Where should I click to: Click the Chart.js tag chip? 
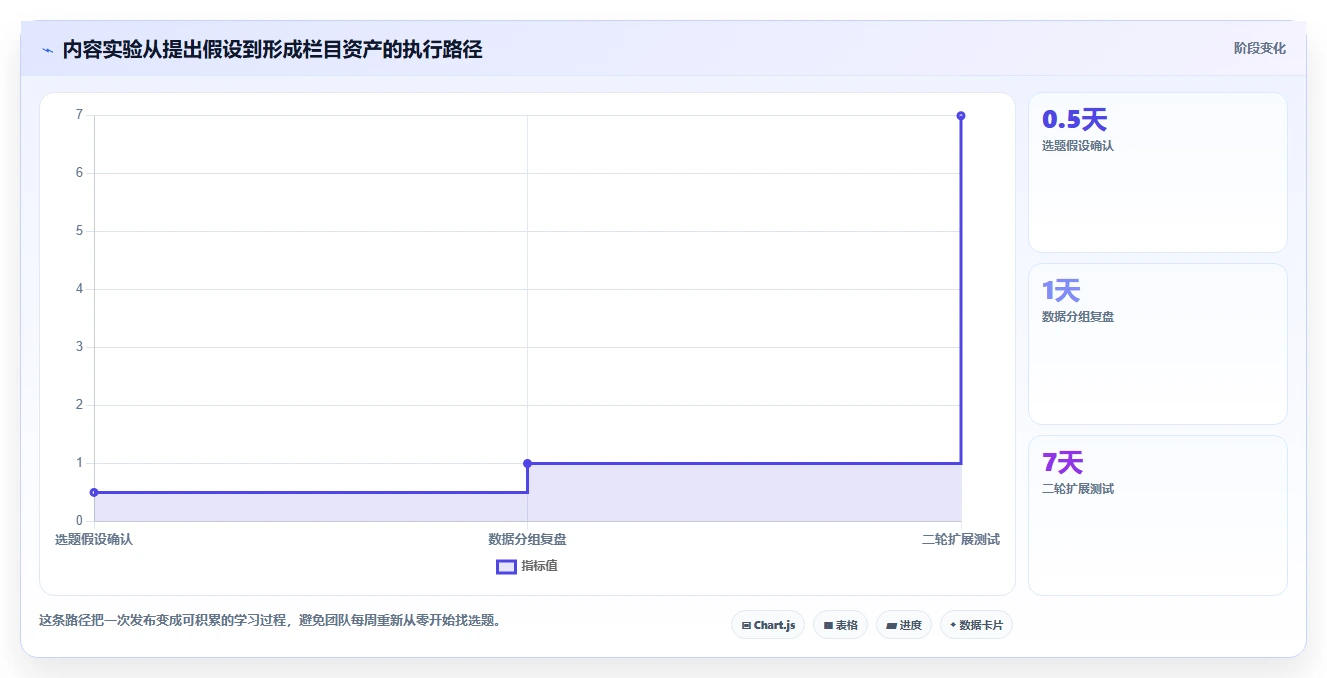point(768,625)
